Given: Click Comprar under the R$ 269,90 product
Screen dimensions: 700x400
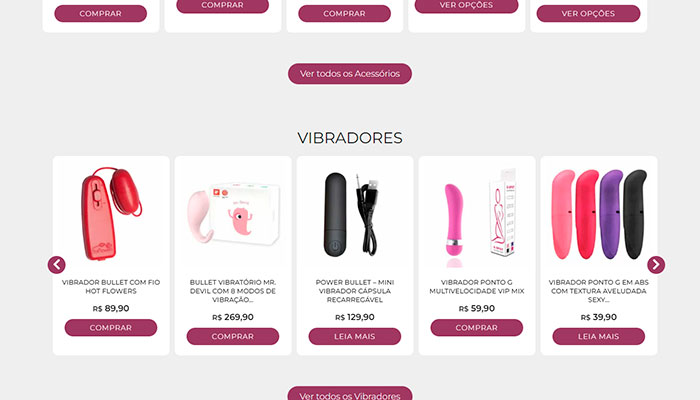Looking at the screenshot, I should [233, 336].
